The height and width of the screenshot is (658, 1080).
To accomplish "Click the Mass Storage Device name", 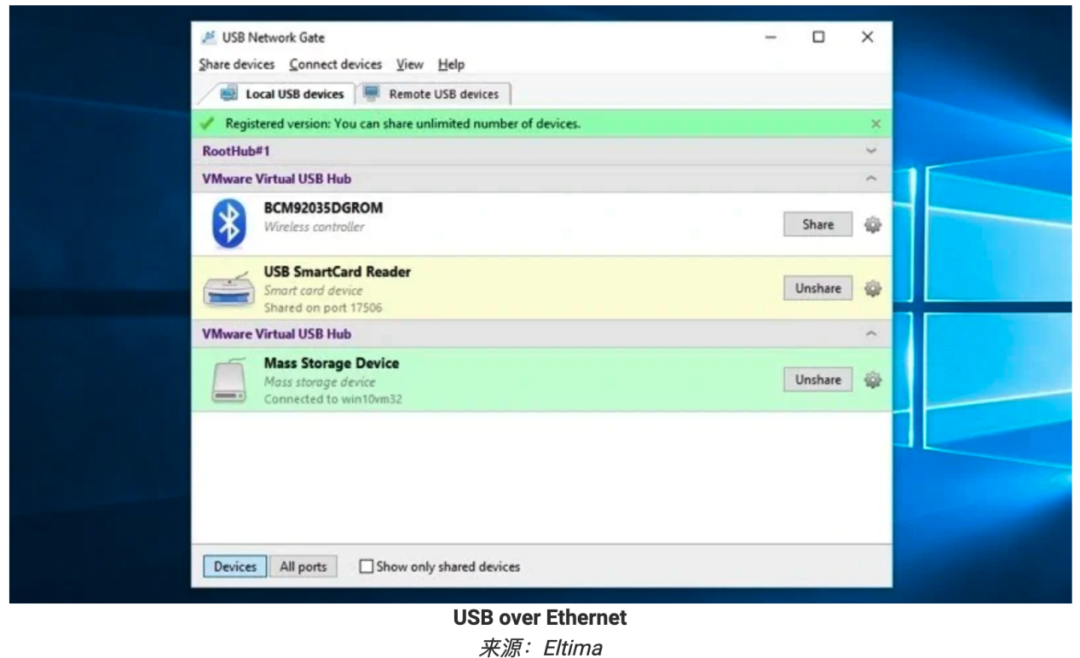I will 331,363.
